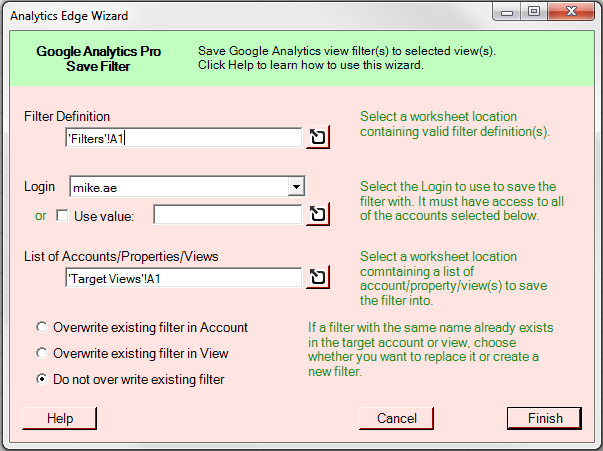Click List of Accounts/Properties/Views input field
603x451 pixels.
click(184, 278)
